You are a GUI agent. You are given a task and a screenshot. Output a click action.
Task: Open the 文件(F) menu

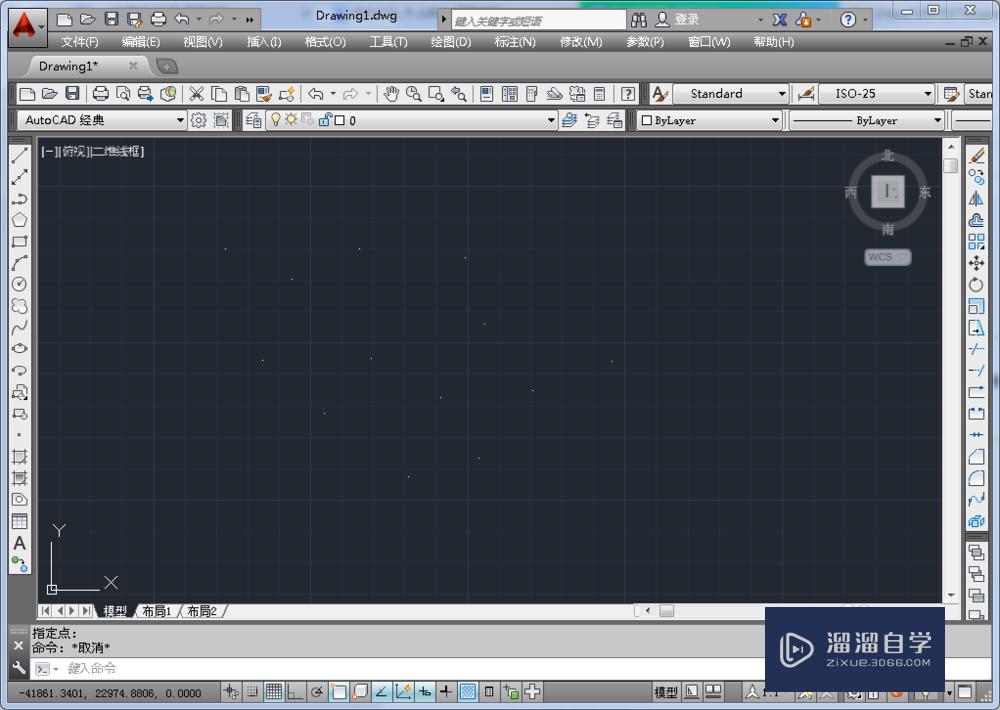80,42
